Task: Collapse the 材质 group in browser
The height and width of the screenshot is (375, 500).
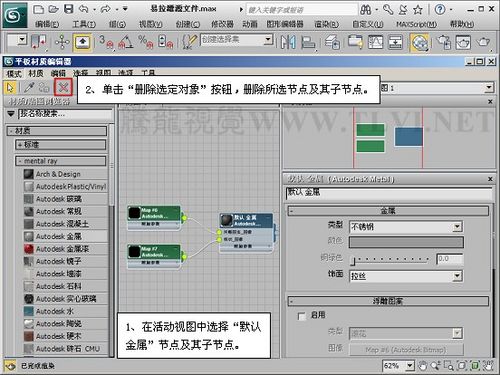Action: pos(57,131)
